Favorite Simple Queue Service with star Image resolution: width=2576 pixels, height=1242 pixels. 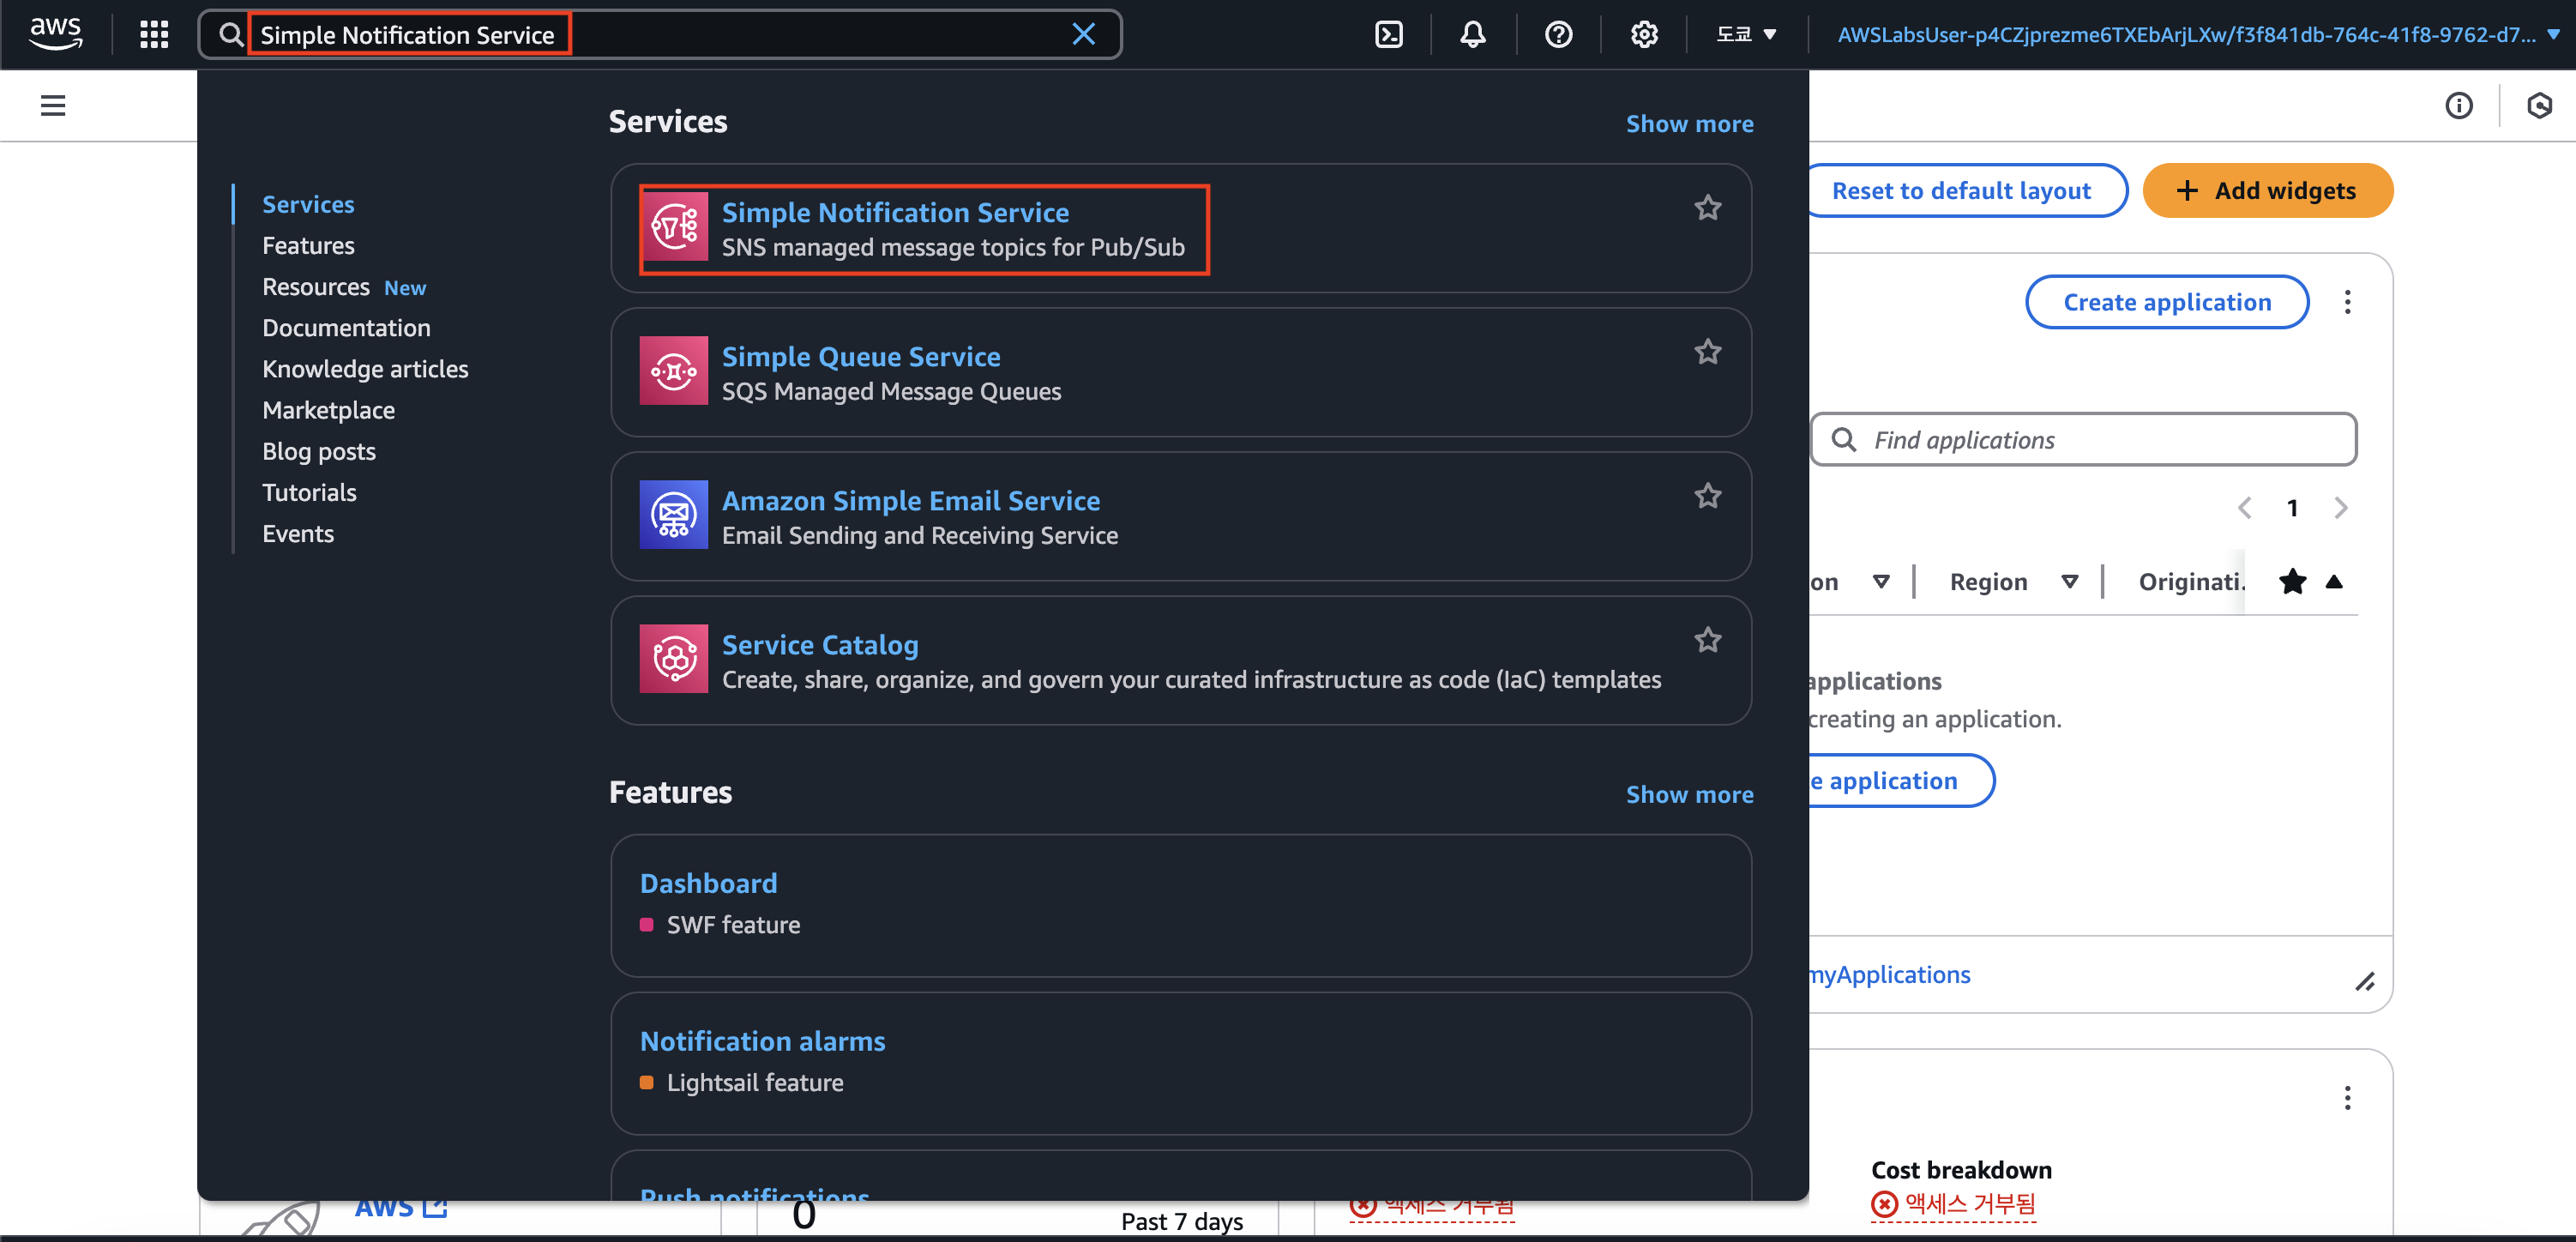pos(1708,352)
